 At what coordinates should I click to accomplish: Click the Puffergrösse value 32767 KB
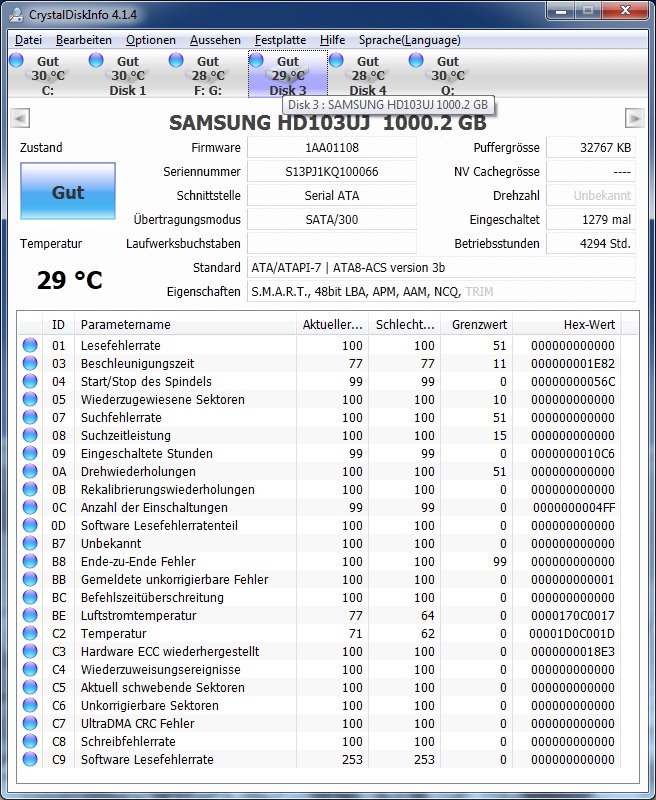pos(591,148)
